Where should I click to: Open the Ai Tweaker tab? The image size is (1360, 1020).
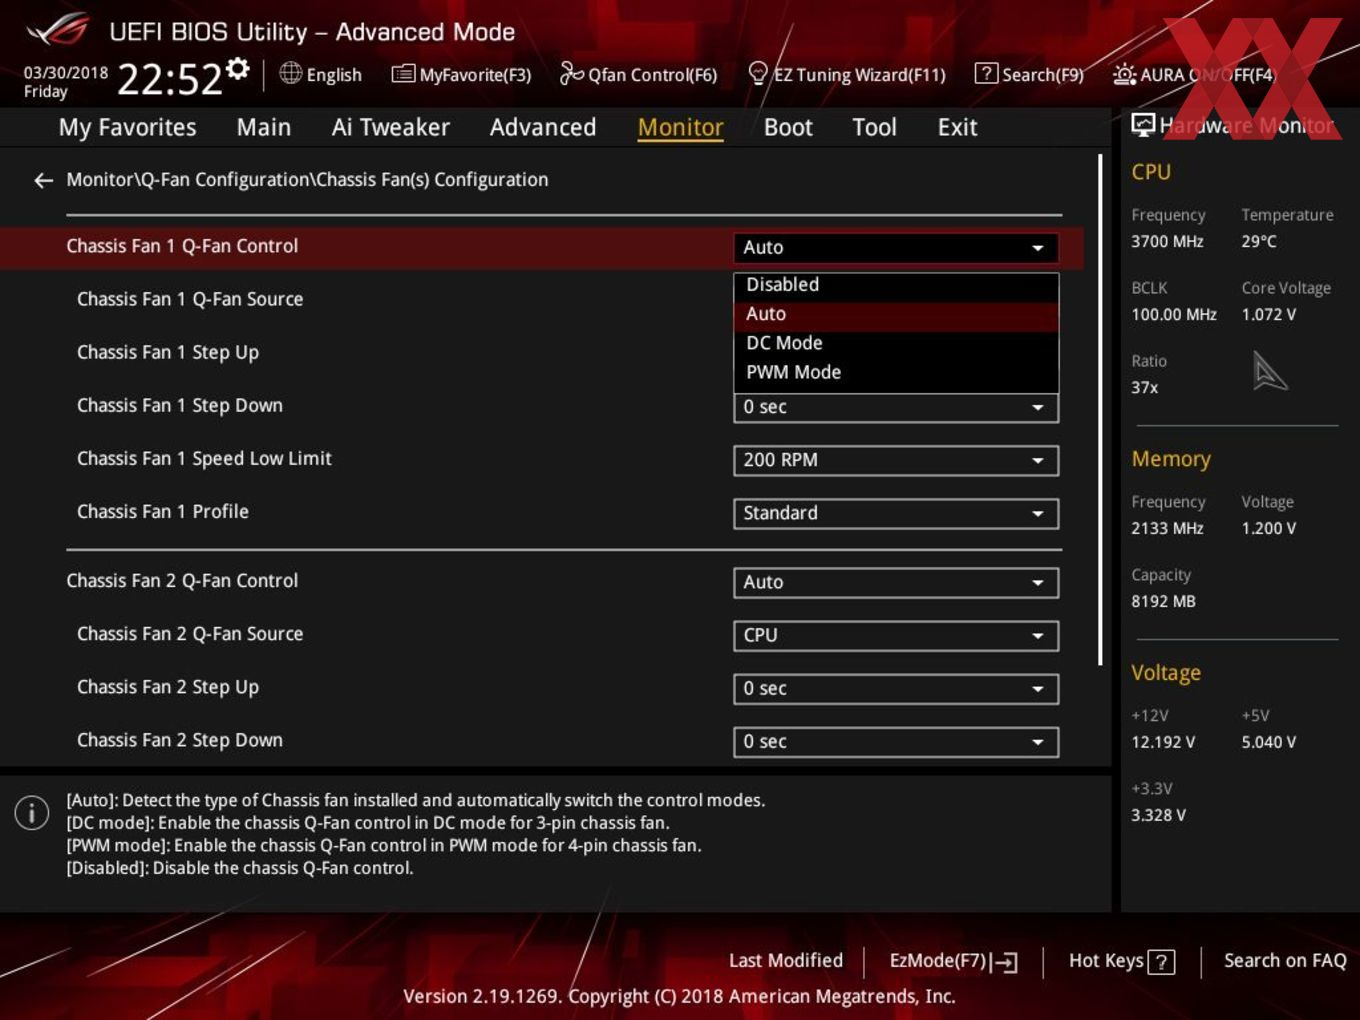click(x=391, y=128)
